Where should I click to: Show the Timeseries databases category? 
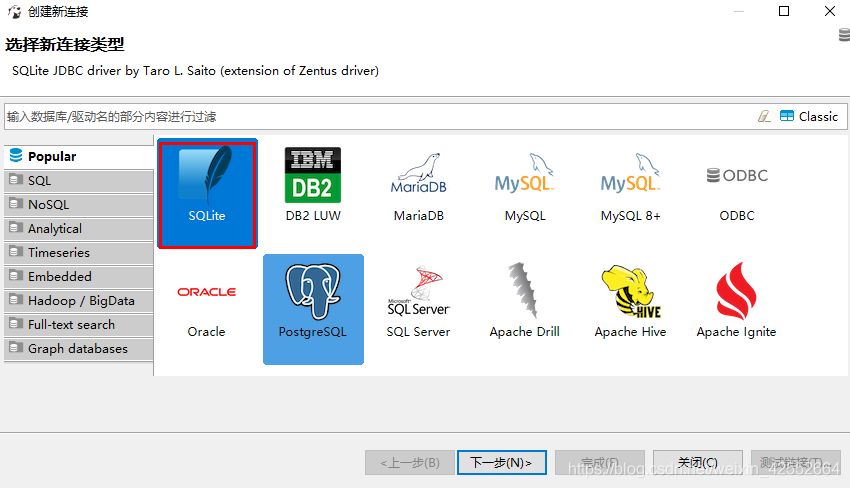tap(79, 253)
